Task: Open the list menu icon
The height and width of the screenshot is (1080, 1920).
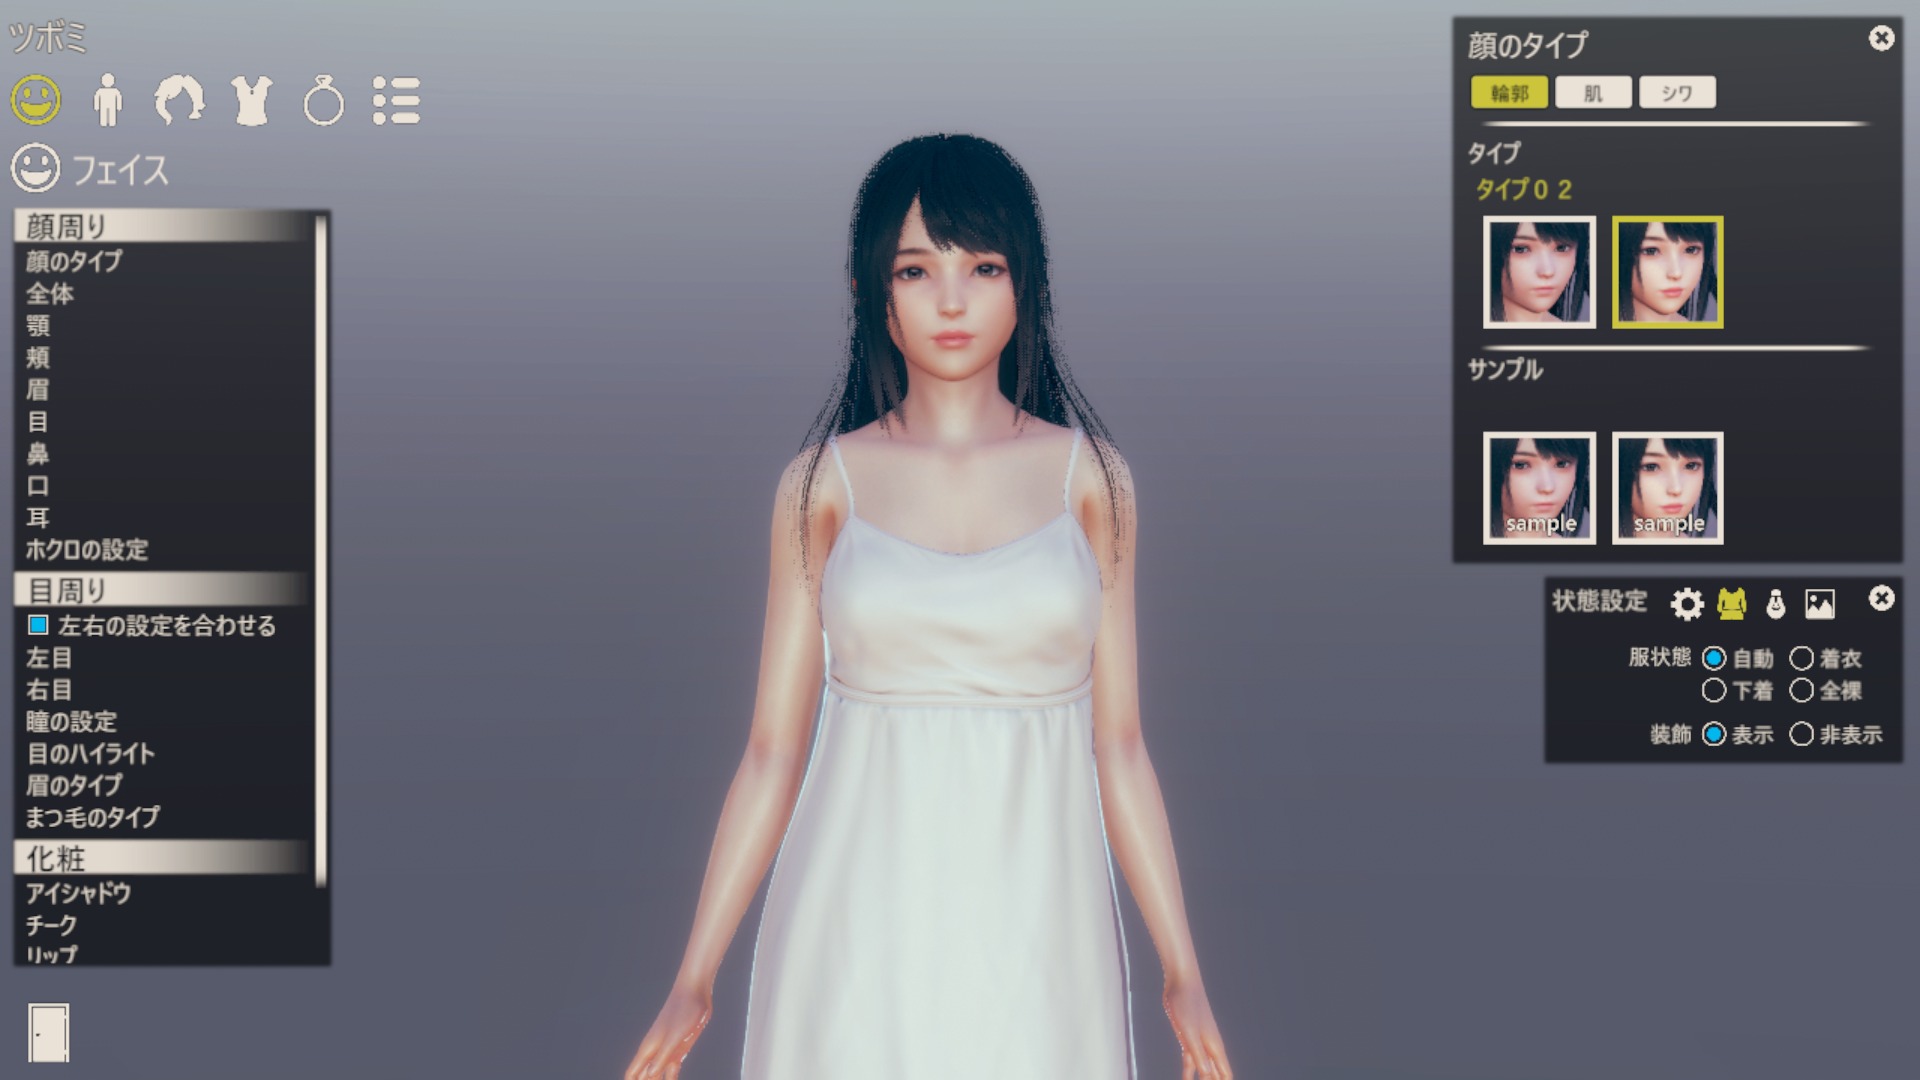Action: click(x=396, y=100)
